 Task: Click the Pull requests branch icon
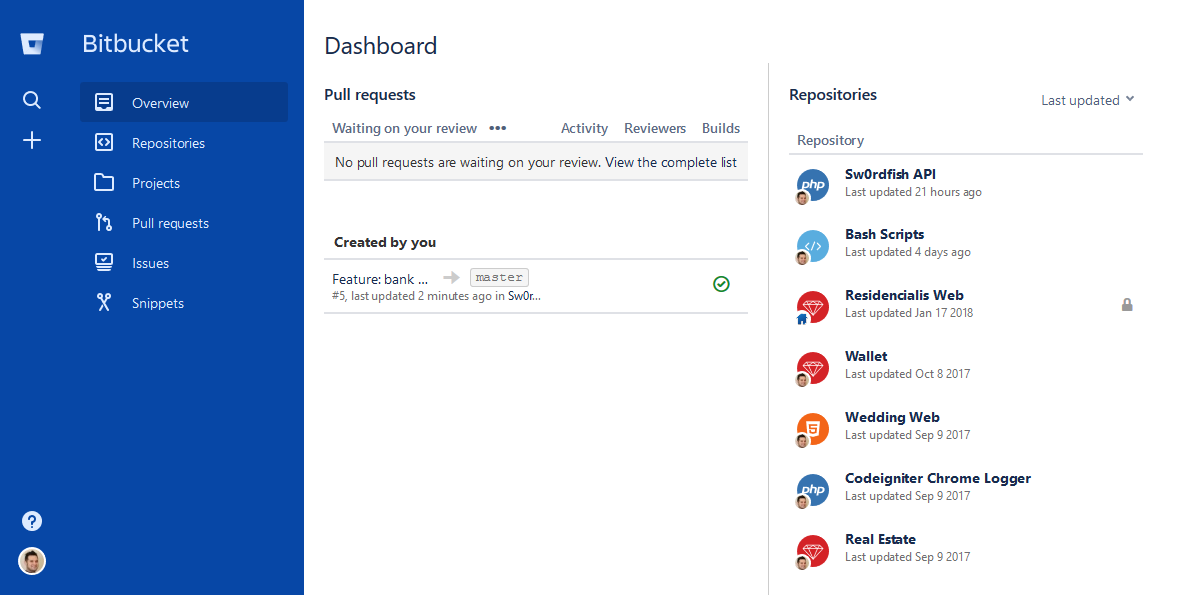pyautogui.click(x=104, y=222)
